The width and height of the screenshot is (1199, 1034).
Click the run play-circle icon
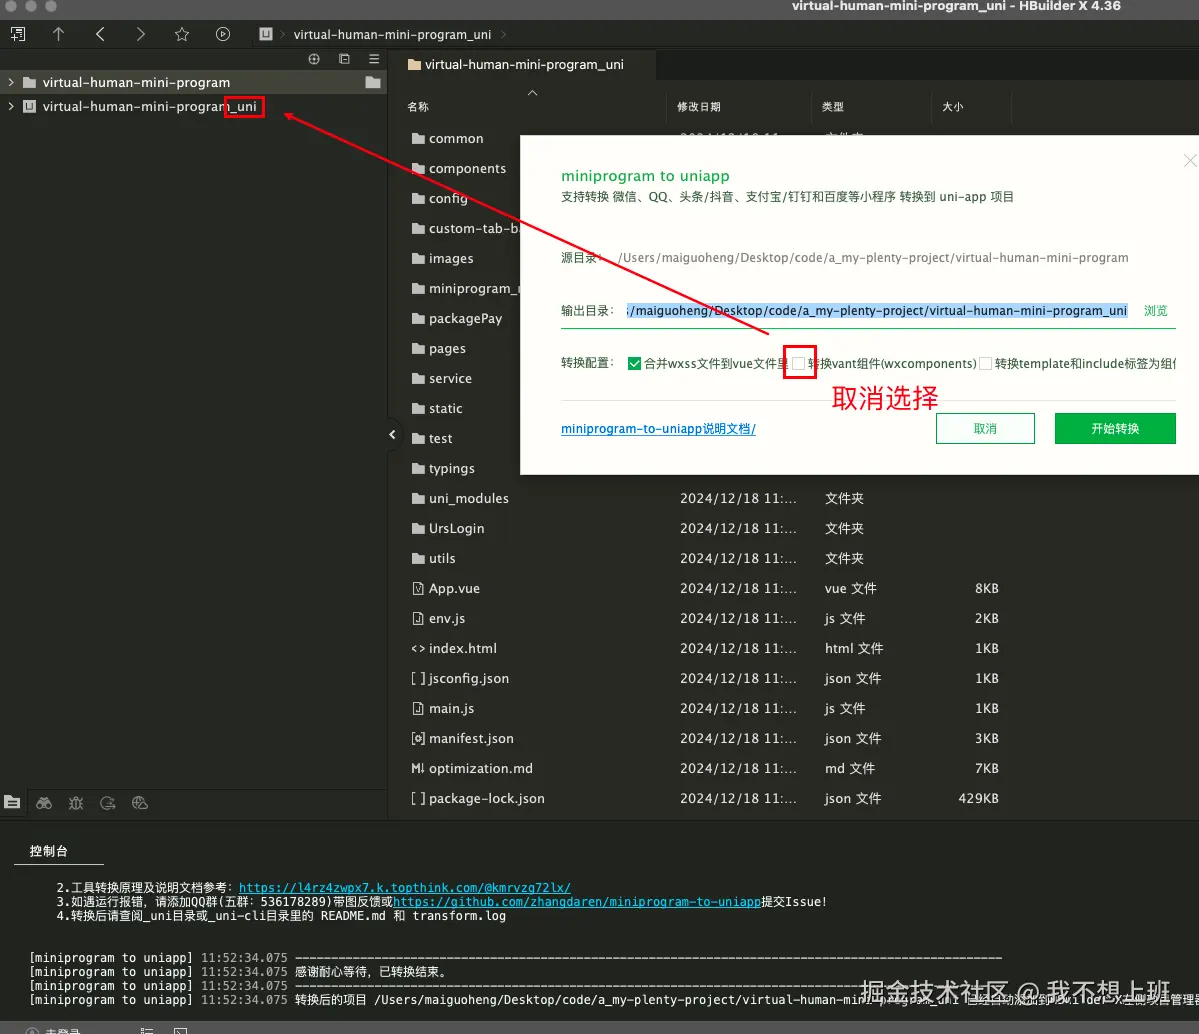point(223,34)
